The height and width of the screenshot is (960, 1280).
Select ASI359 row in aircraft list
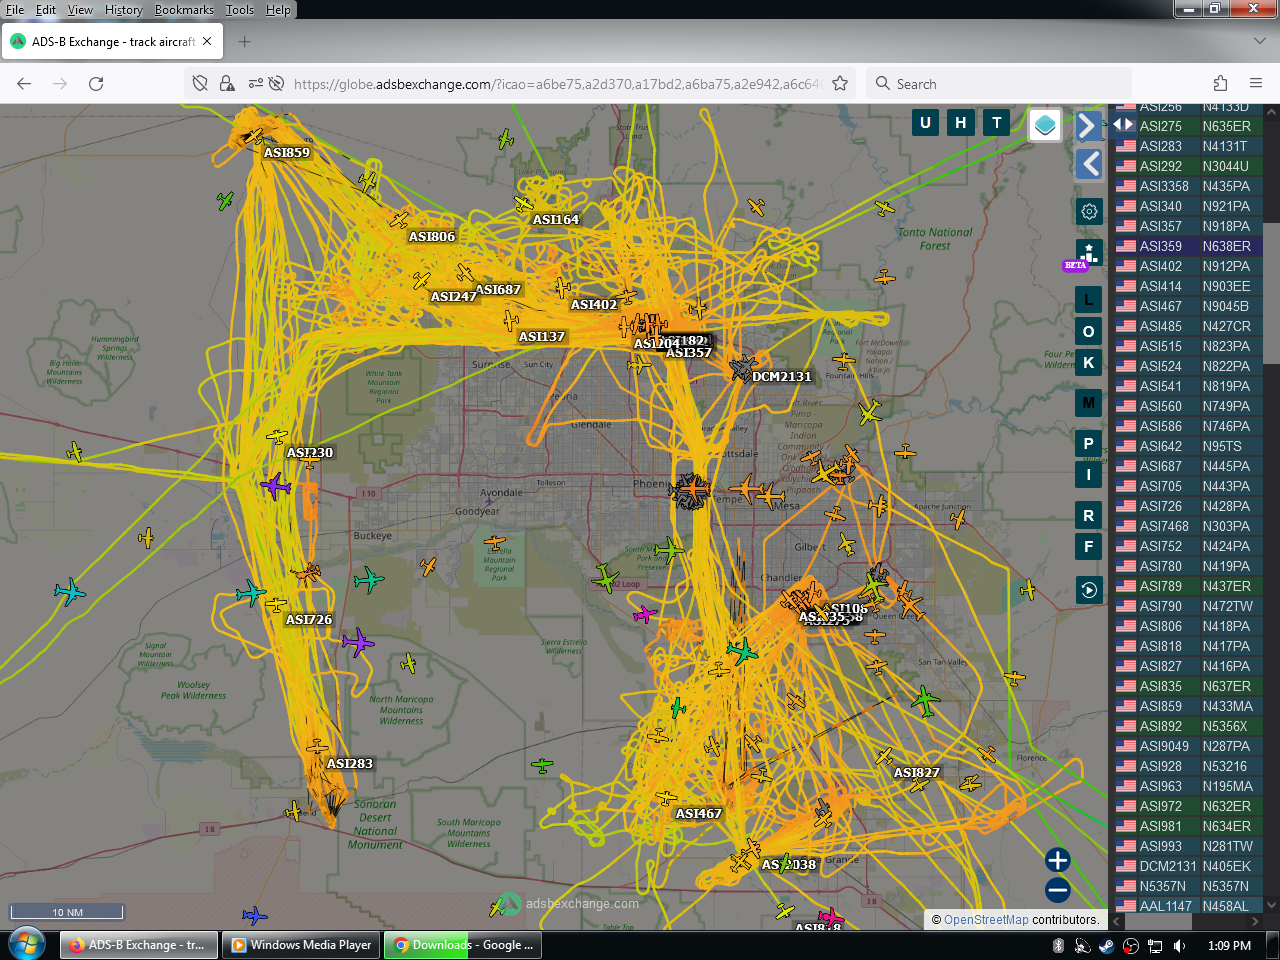coord(1189,246)
